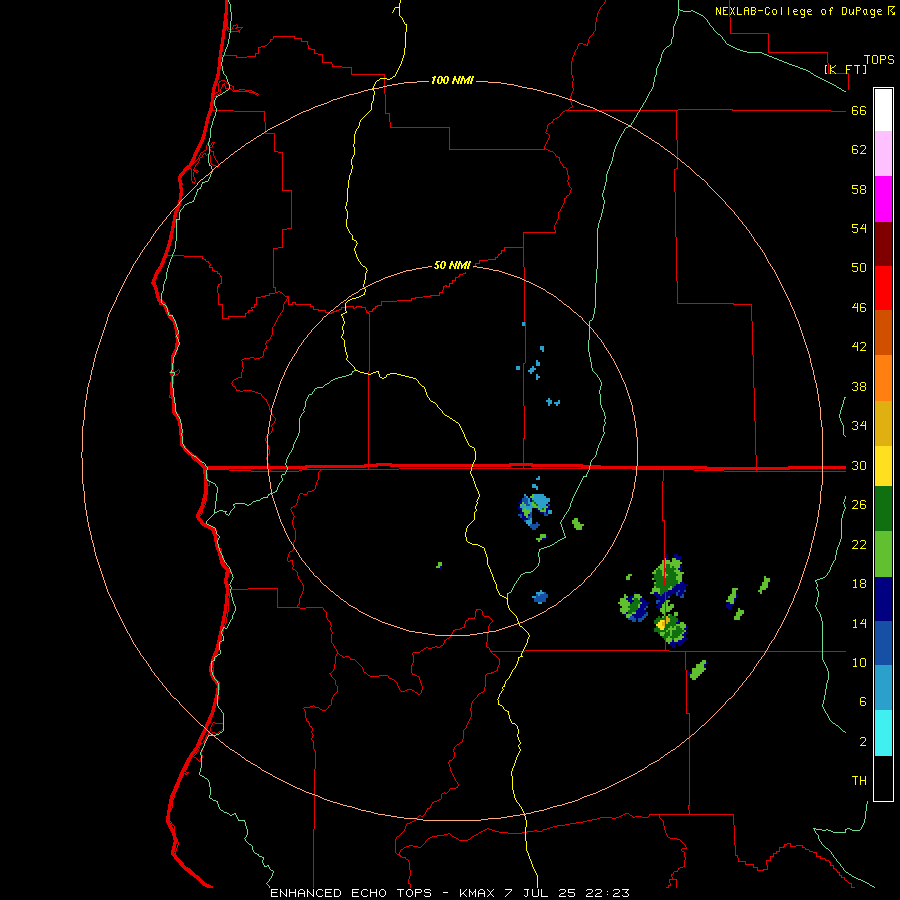This screenshot has width=900, height=900.
Task: Click the '100 NMI' range ring label
Action: point(452,80)
